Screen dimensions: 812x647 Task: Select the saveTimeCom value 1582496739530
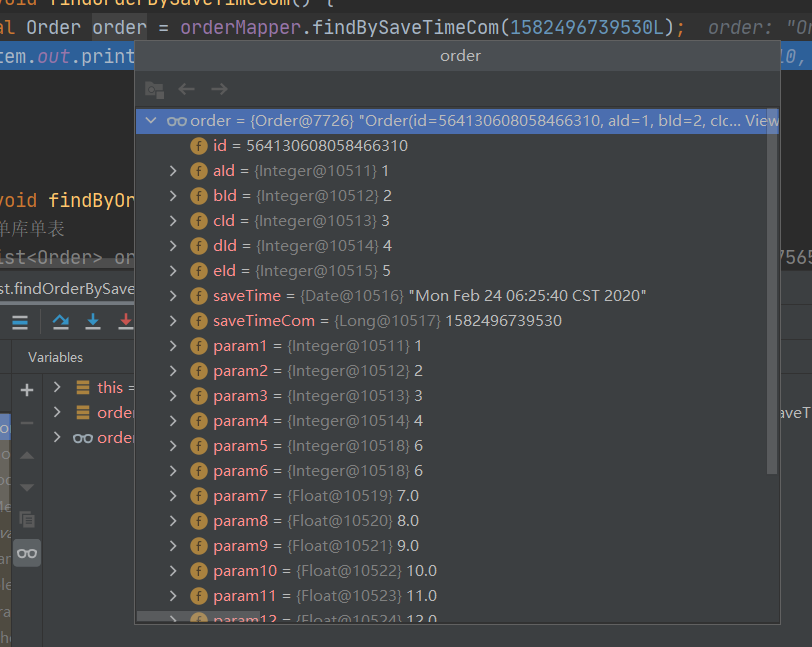pos(503,321)
